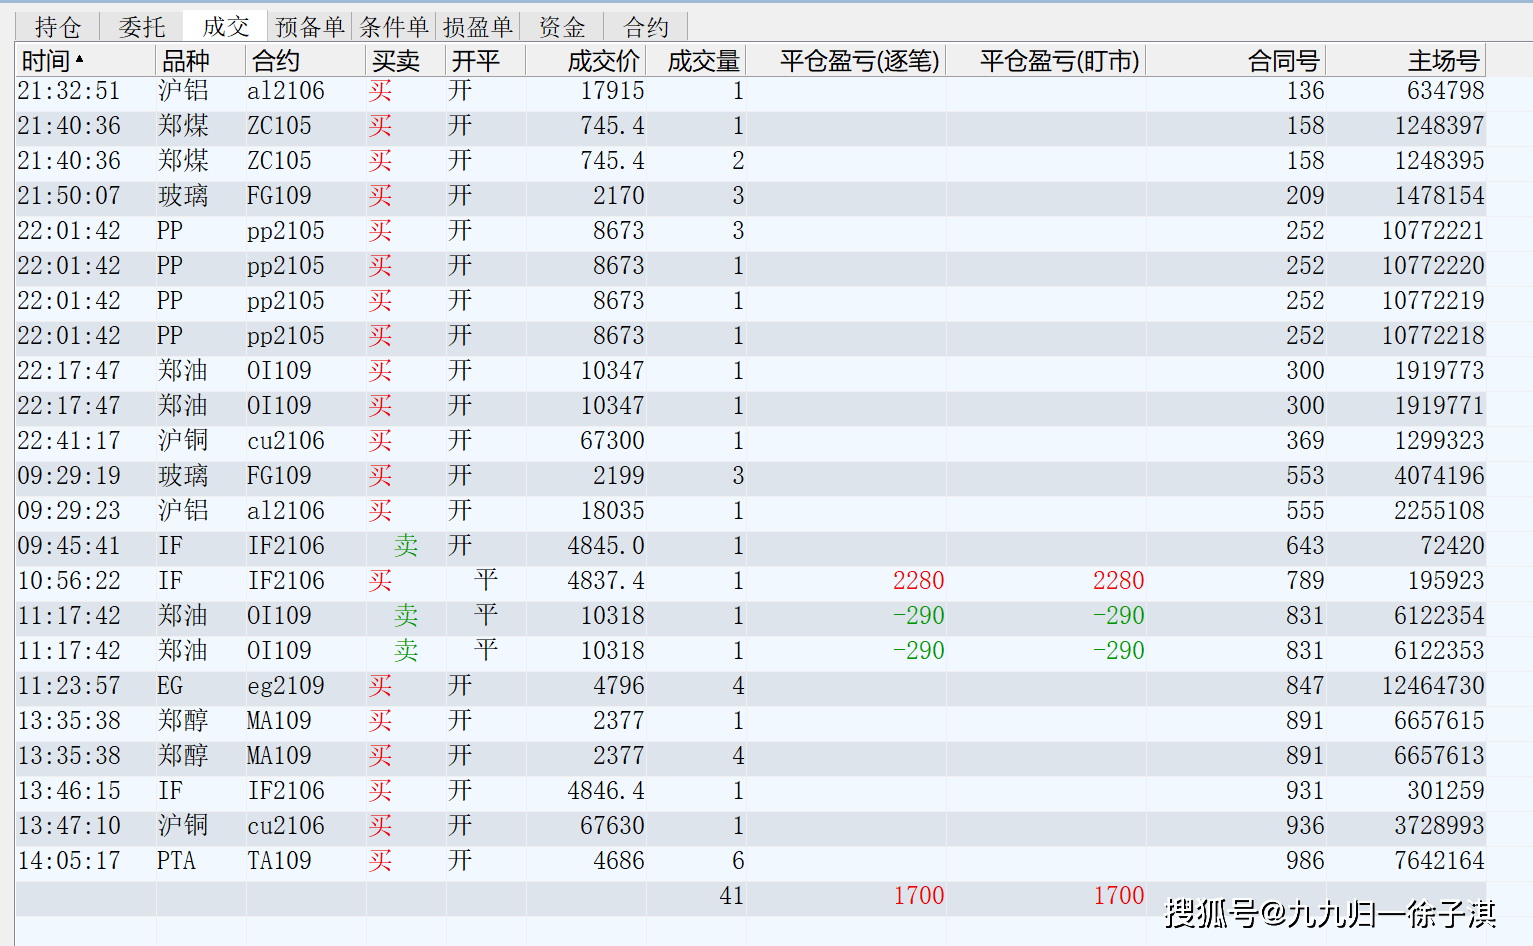The width and height of the screenshot is (1533, 946).
Task: Sort by 买卖 column header
Action: click(406, 61)
